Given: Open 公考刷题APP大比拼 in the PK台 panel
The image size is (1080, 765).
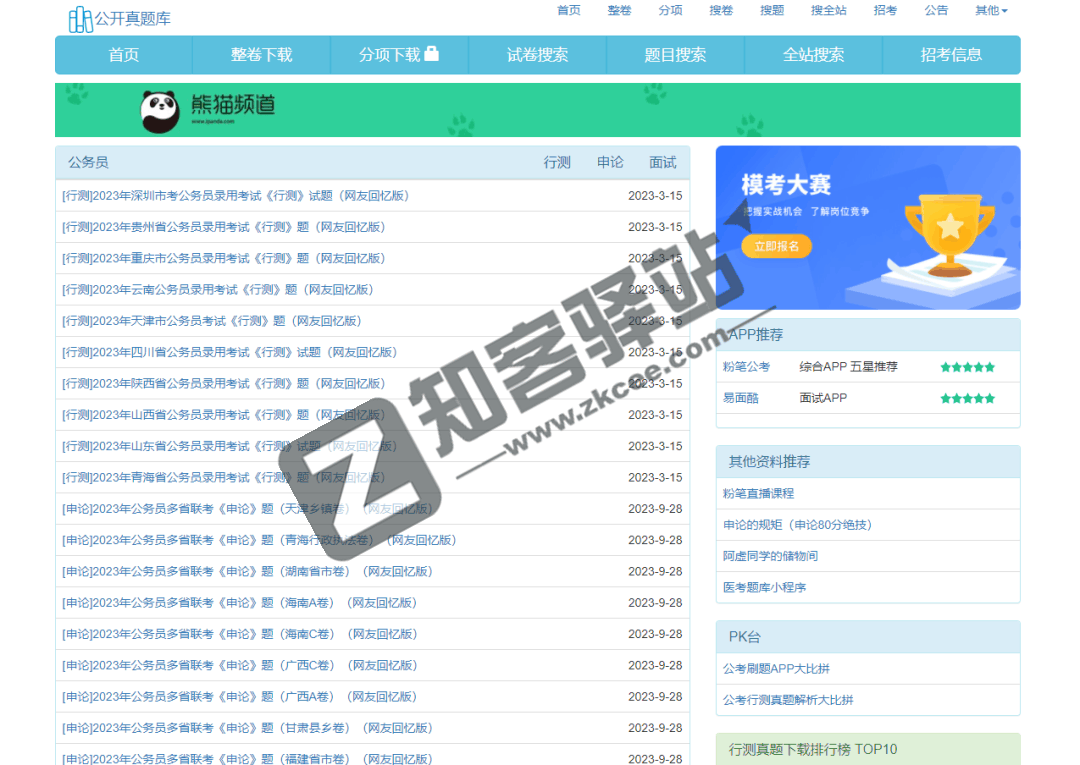Looking at the screenshot, I should (x=776, y=668).
